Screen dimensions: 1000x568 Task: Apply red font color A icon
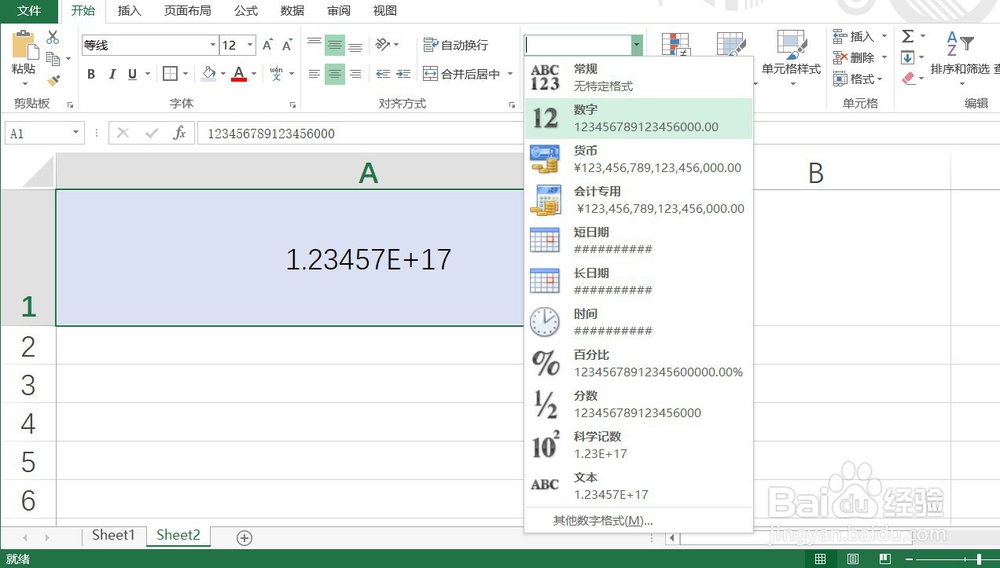(239, 74)
